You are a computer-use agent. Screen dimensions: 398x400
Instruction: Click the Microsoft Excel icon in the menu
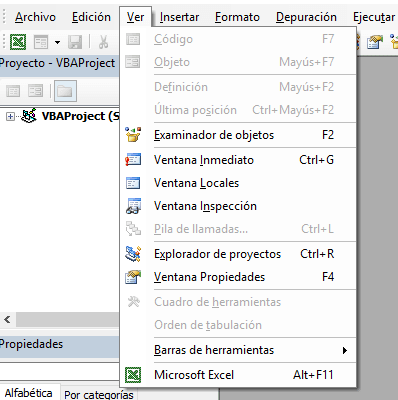133,375
